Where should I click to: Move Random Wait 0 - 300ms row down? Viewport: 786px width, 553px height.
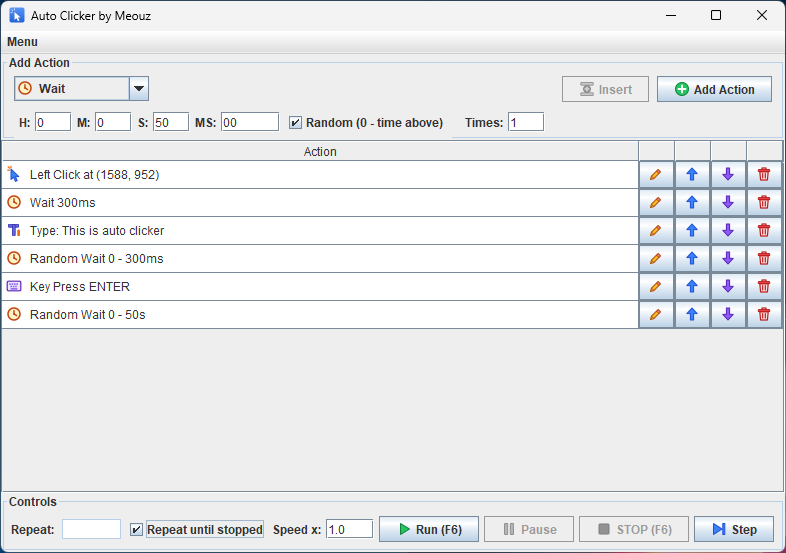(x=728, y=259)
